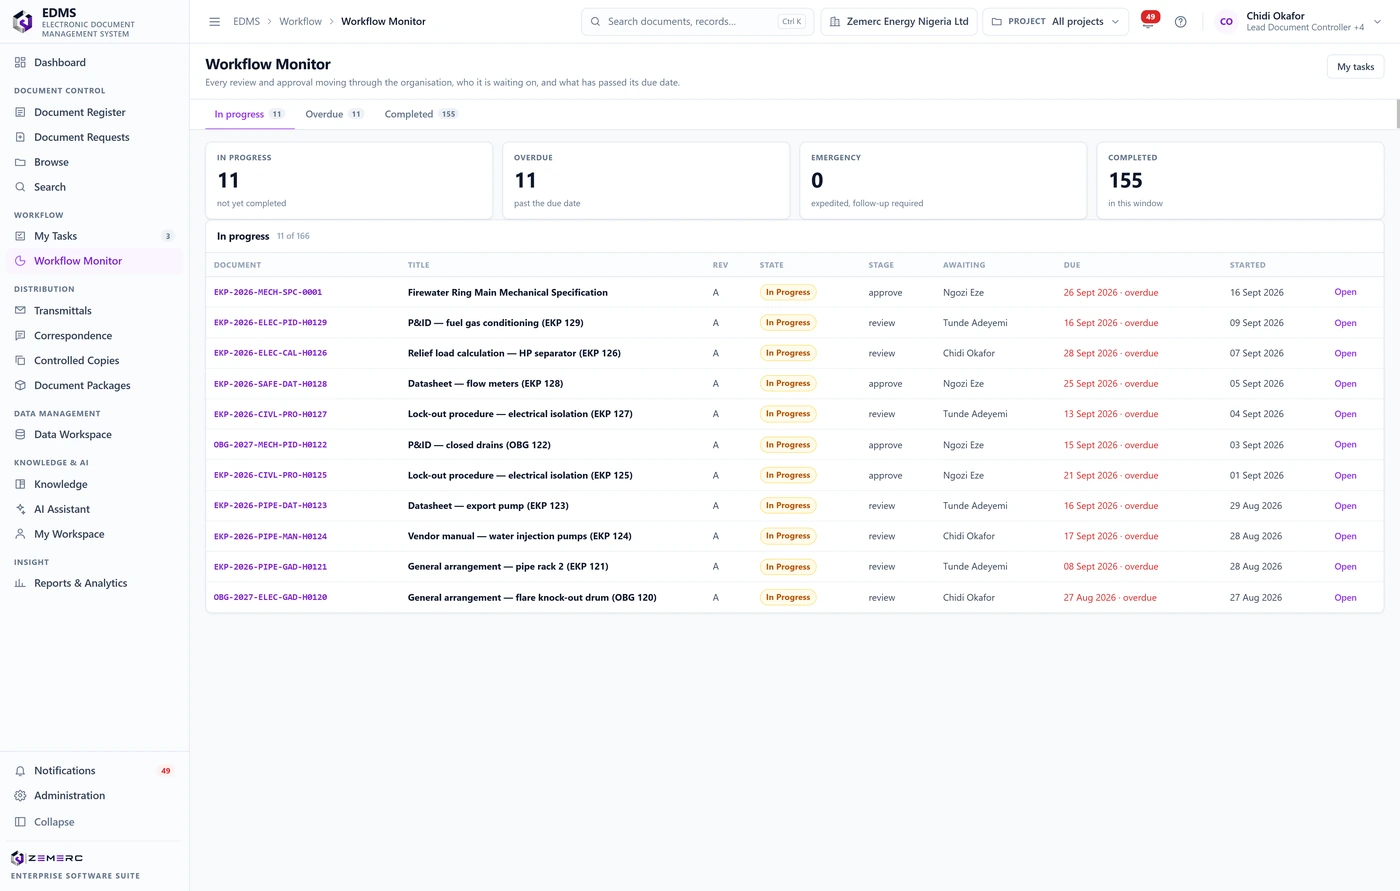Click the Browse folder icon
This screenshot has width=1400, height=891.
tap(20, 162)
